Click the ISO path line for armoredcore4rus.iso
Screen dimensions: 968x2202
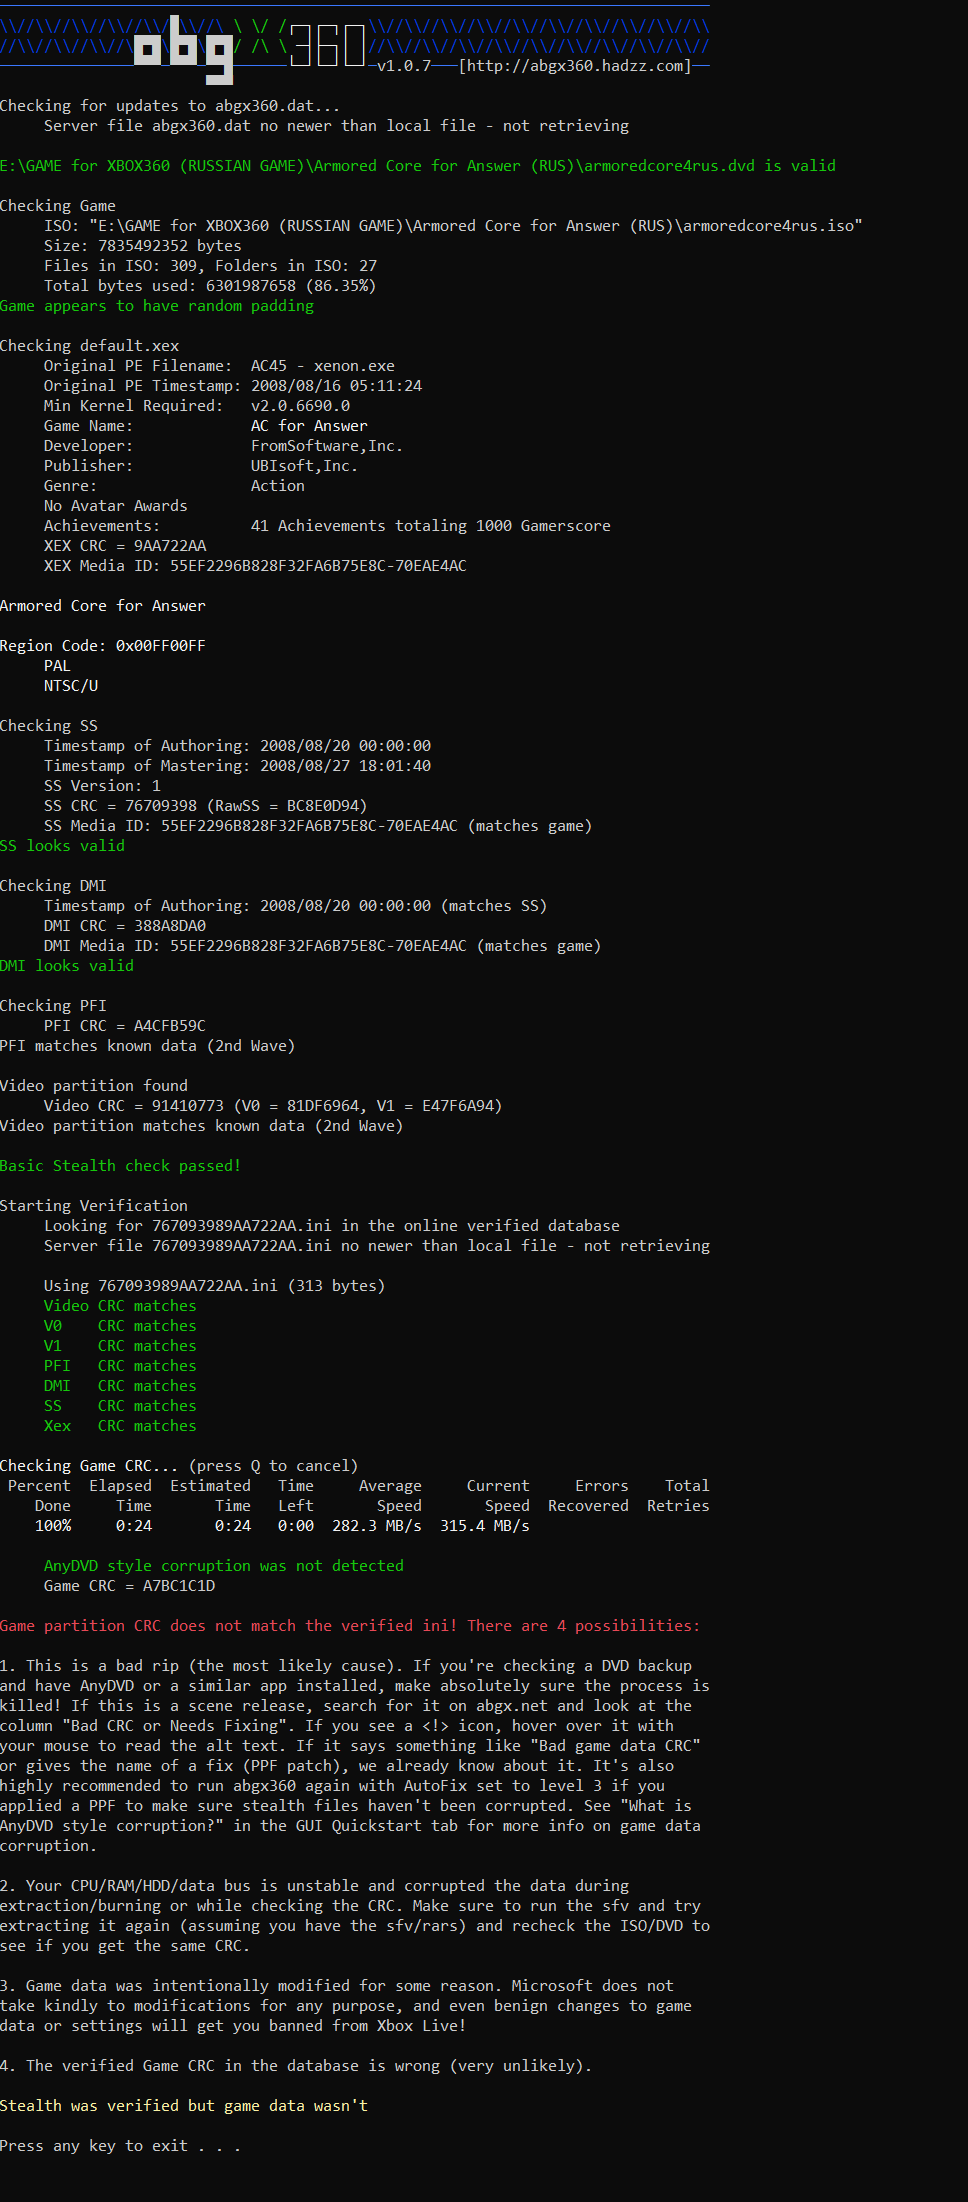pyautogui.click(x=453, y=226)
